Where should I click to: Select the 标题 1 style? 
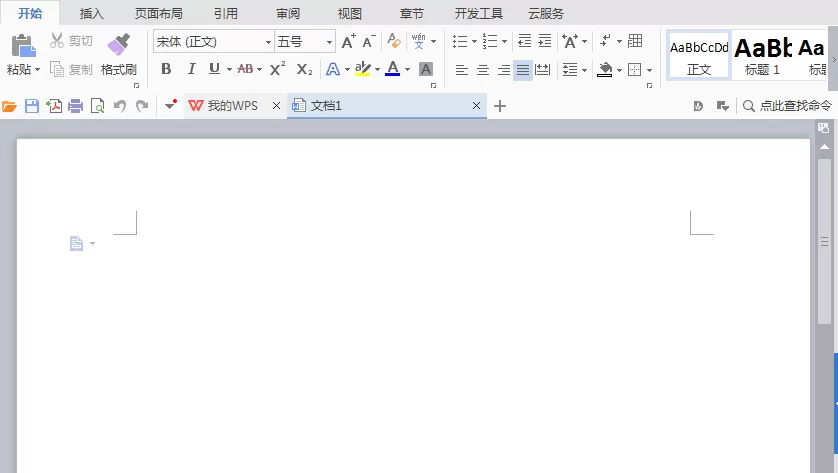(x=763, y=56)
